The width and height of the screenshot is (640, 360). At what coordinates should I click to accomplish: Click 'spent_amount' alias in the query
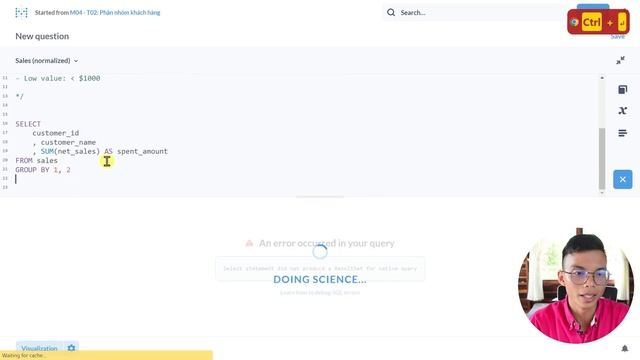coord(142,151)
